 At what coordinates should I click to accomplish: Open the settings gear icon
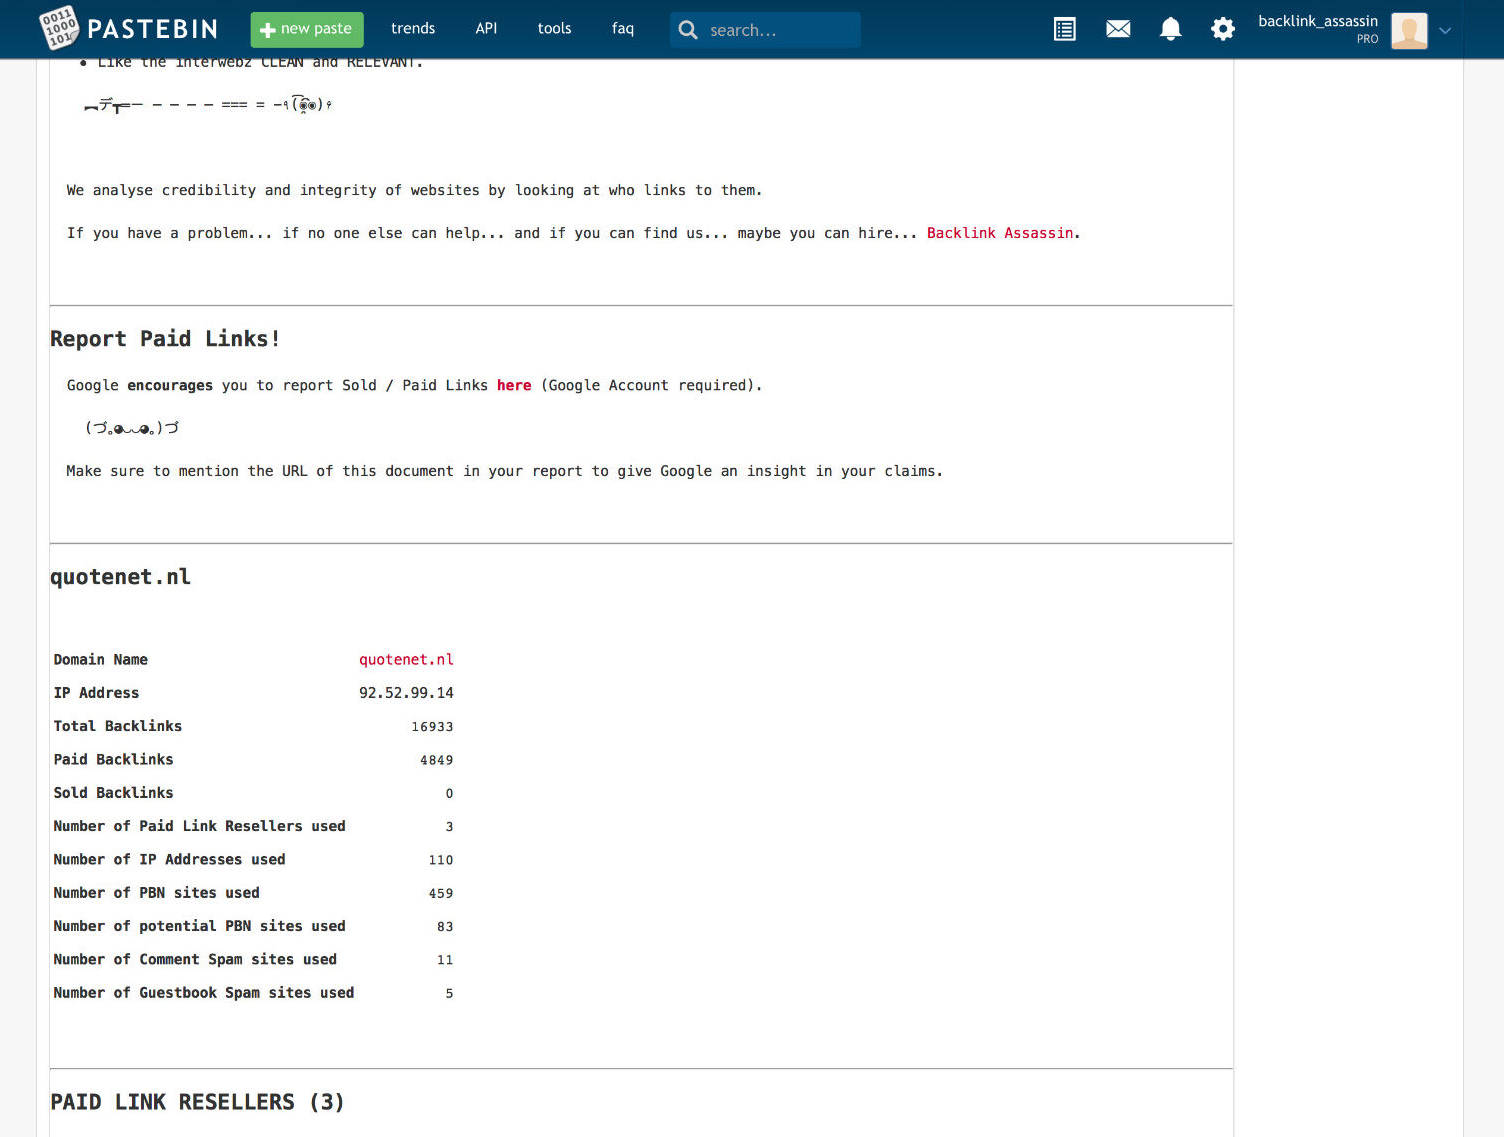coord(1223,29)
